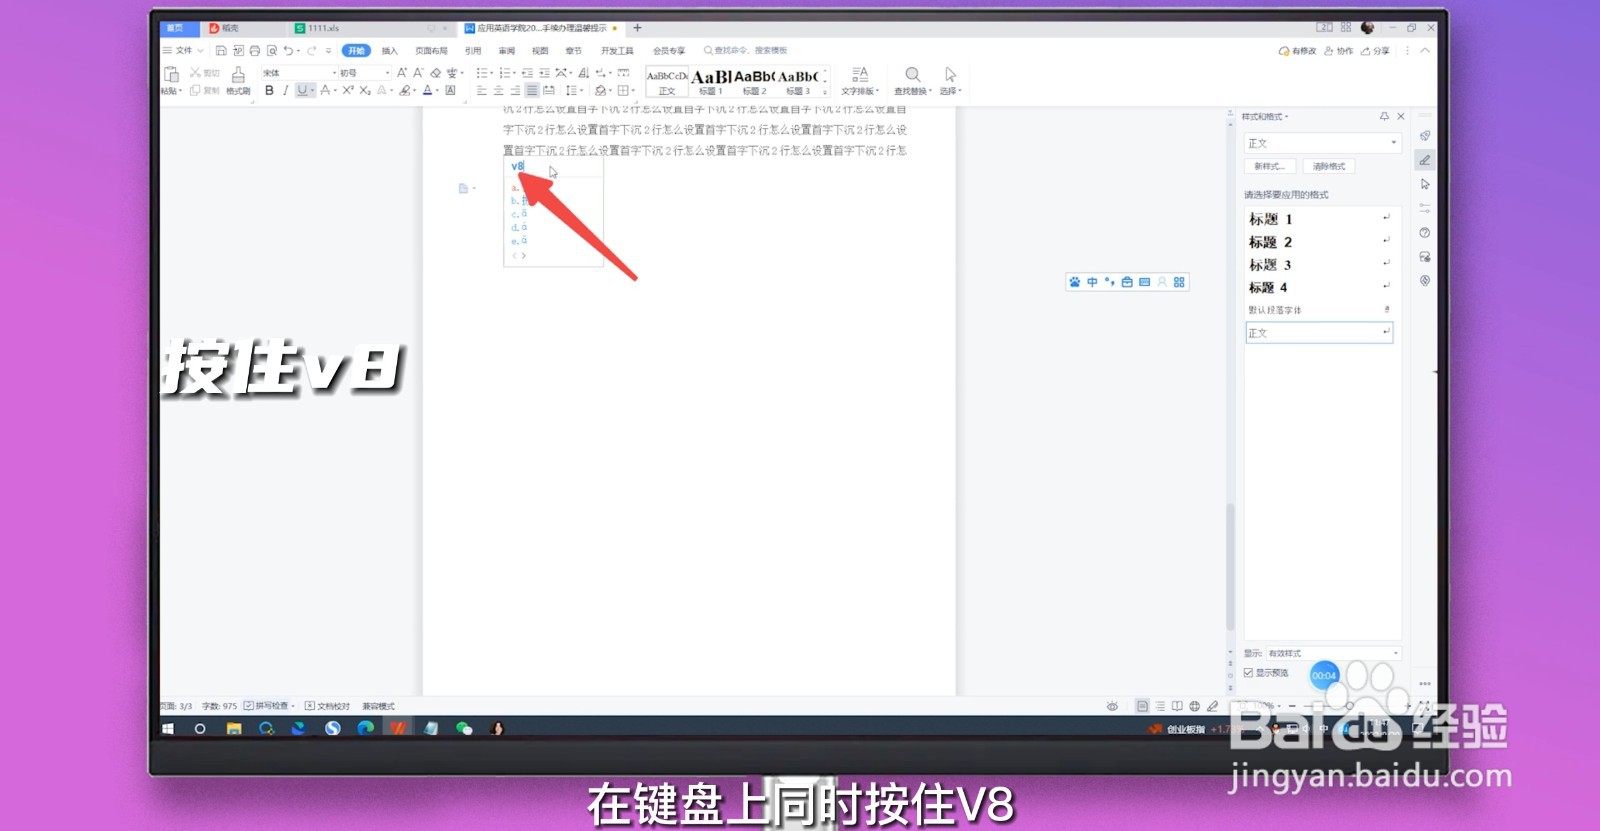Click the Save icon in quick access toolbar
Viewport: 1600px width, 831px height.
[x=221, y=50]
